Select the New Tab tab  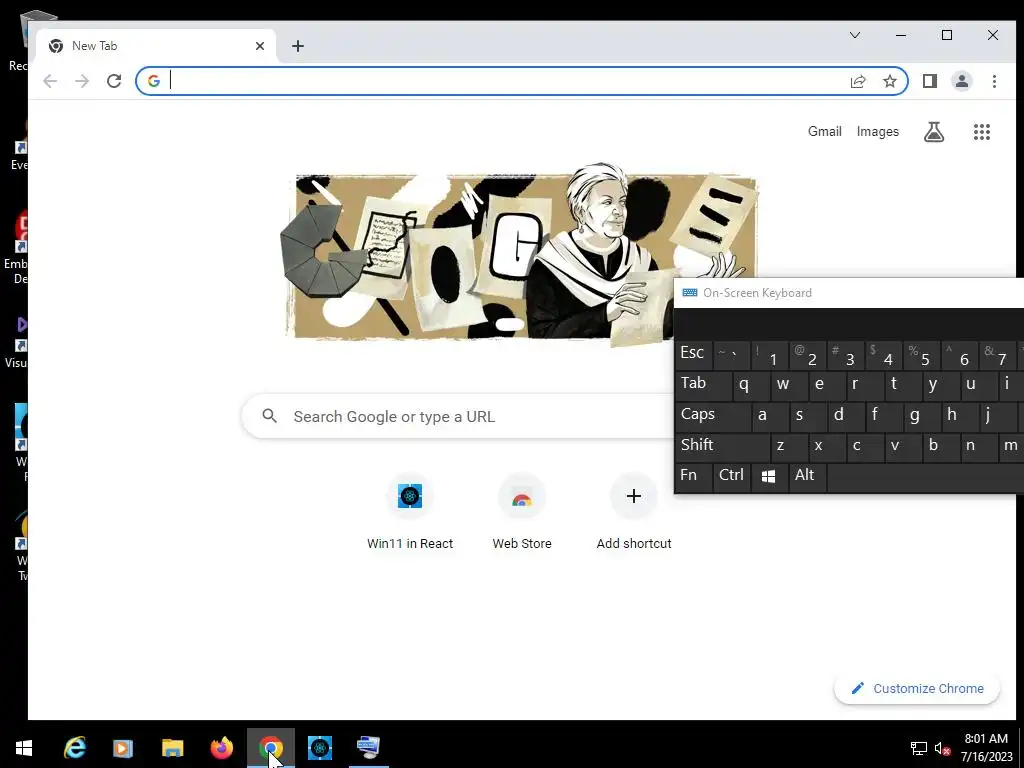157,46
